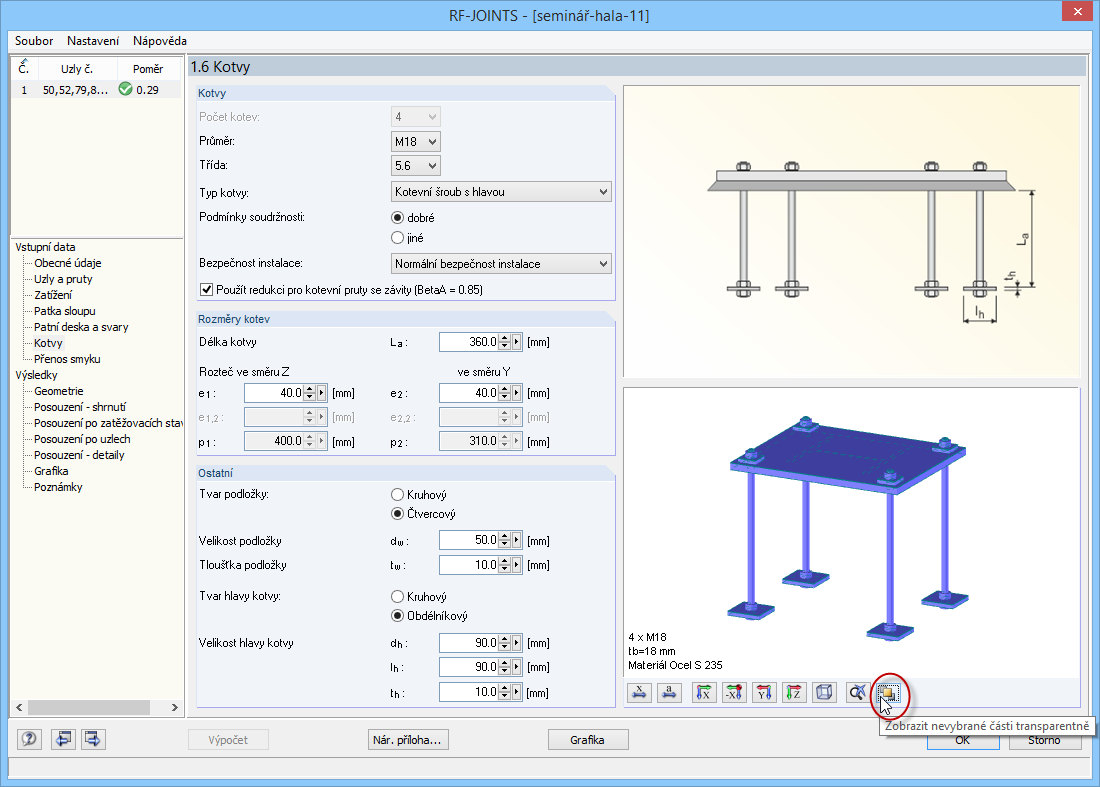Open Posouzení - shrnutí results
Viewport: 1100px width, 787px height.
coord(80,407)
